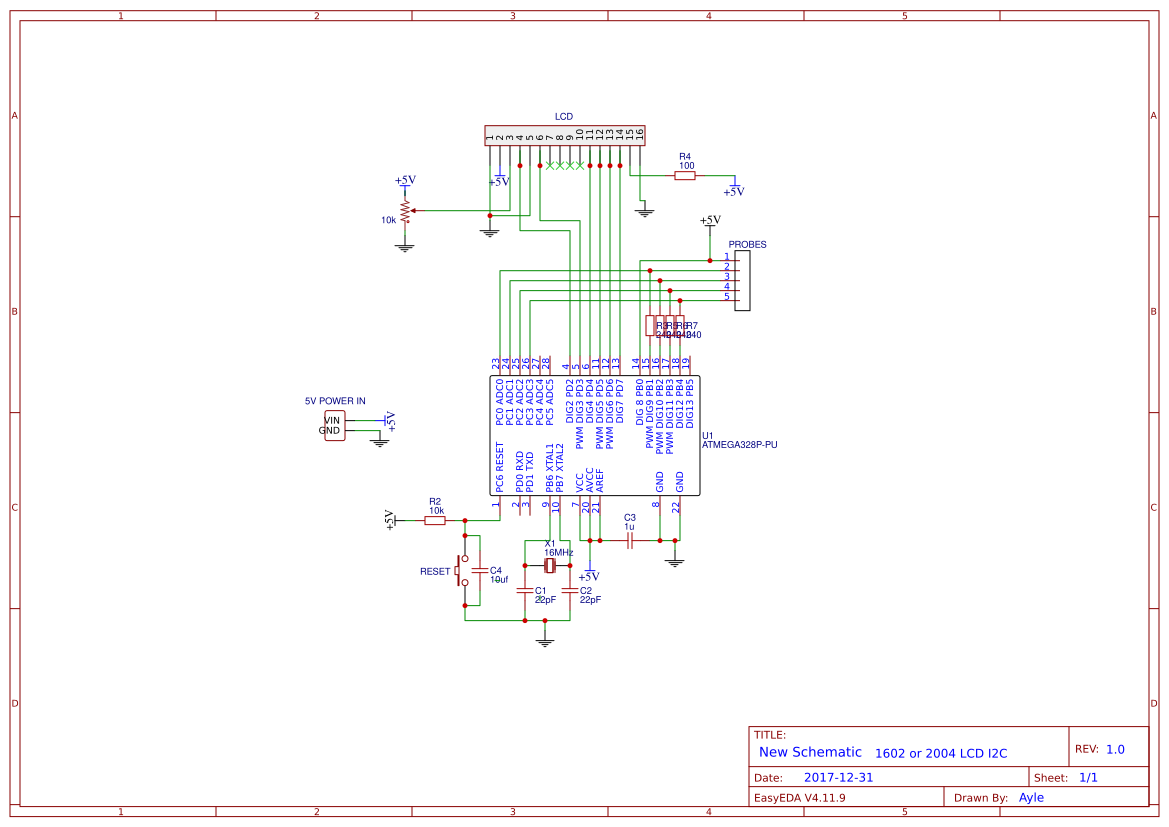Click the REV 1.0 value
This screenshot has width=1169, height=827.
click(1115, 749)
